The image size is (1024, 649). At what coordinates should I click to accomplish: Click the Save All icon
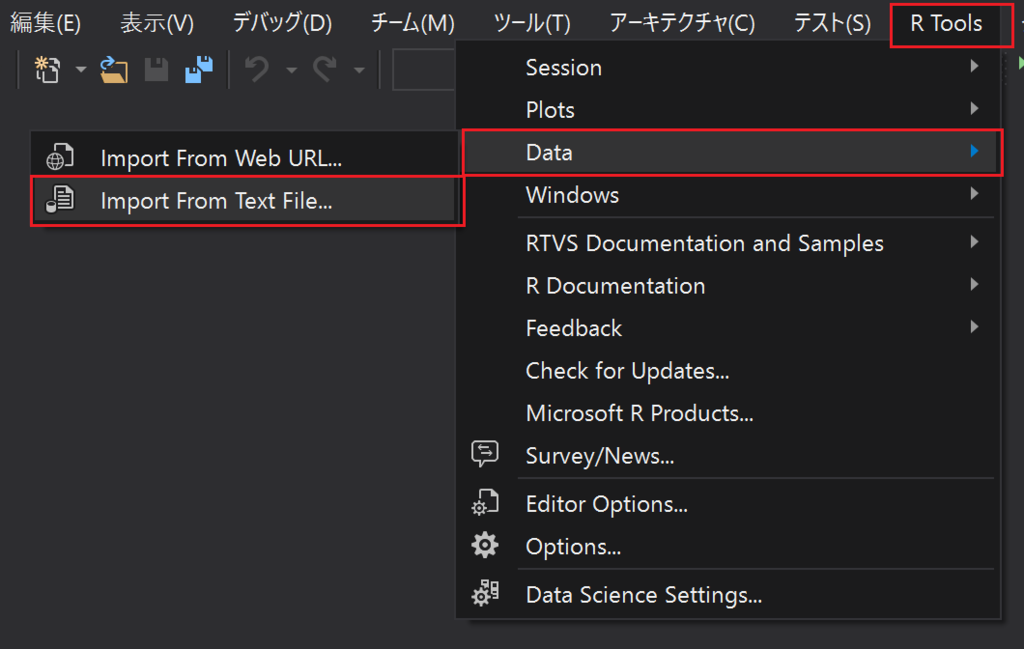pyautogui.click(x=199, y=70)
